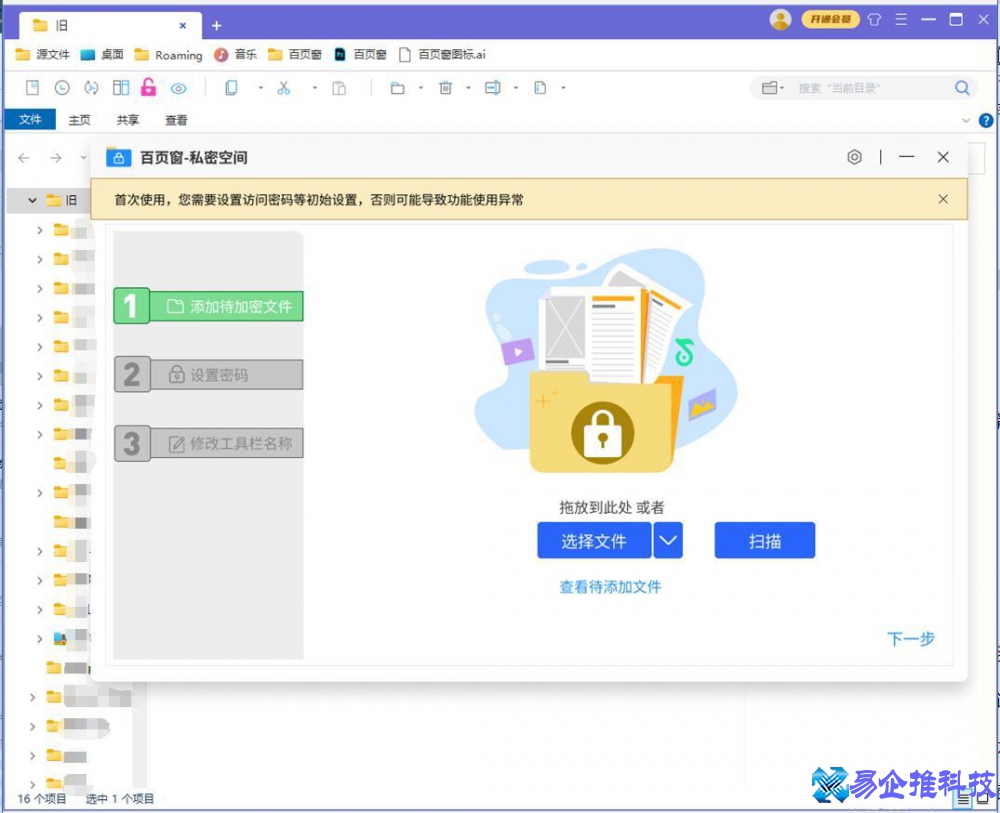Viewport: 1000px width, 813px height.
Task: Select the cut scissors icon
Action: click(284, 88)
